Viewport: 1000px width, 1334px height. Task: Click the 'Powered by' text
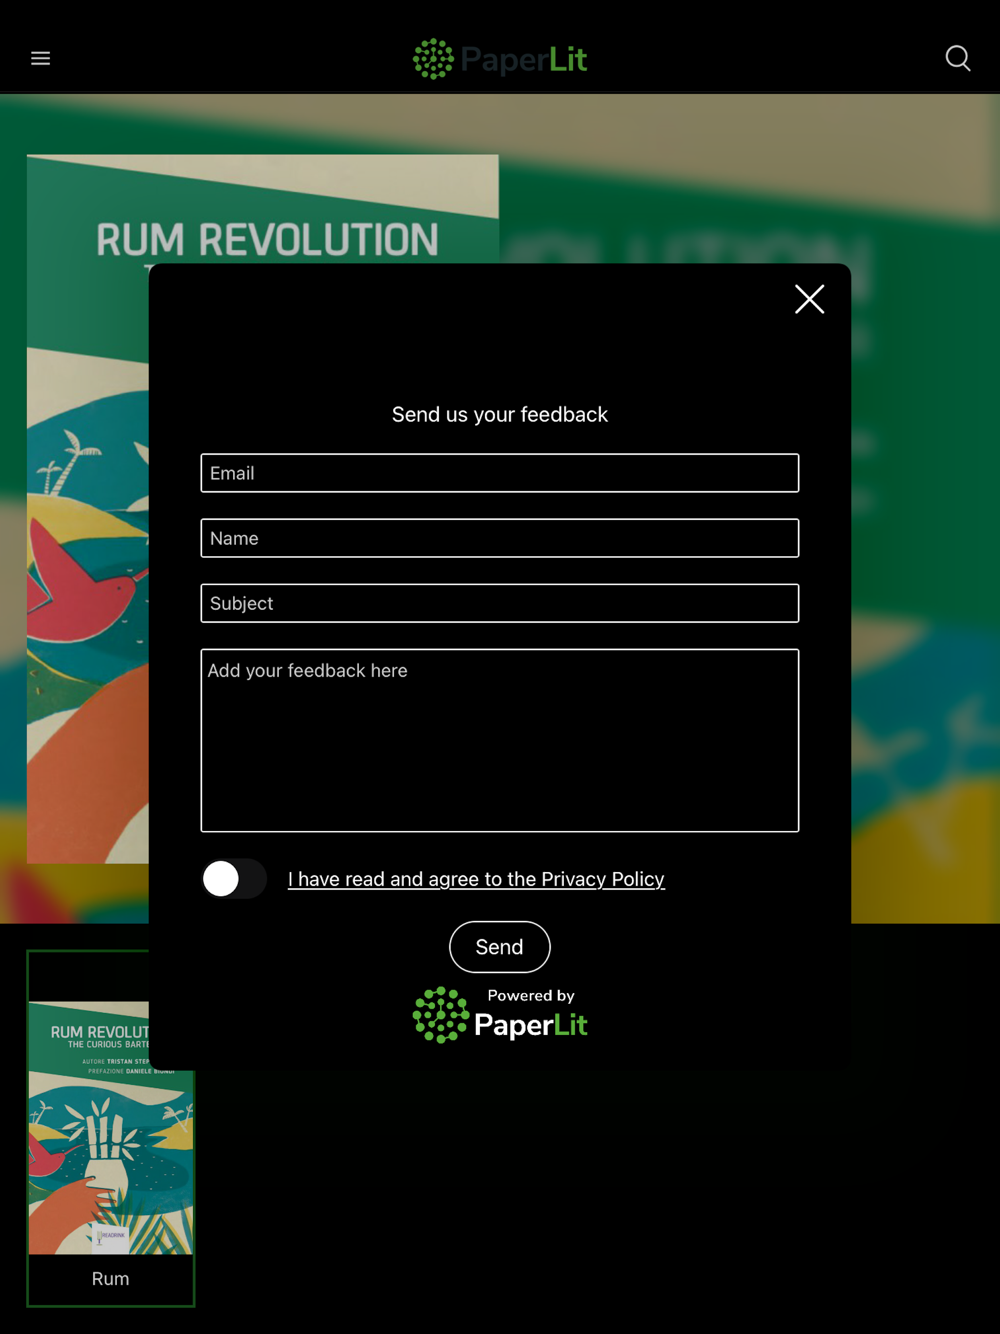pyautogui.click(x=531, y=995)
